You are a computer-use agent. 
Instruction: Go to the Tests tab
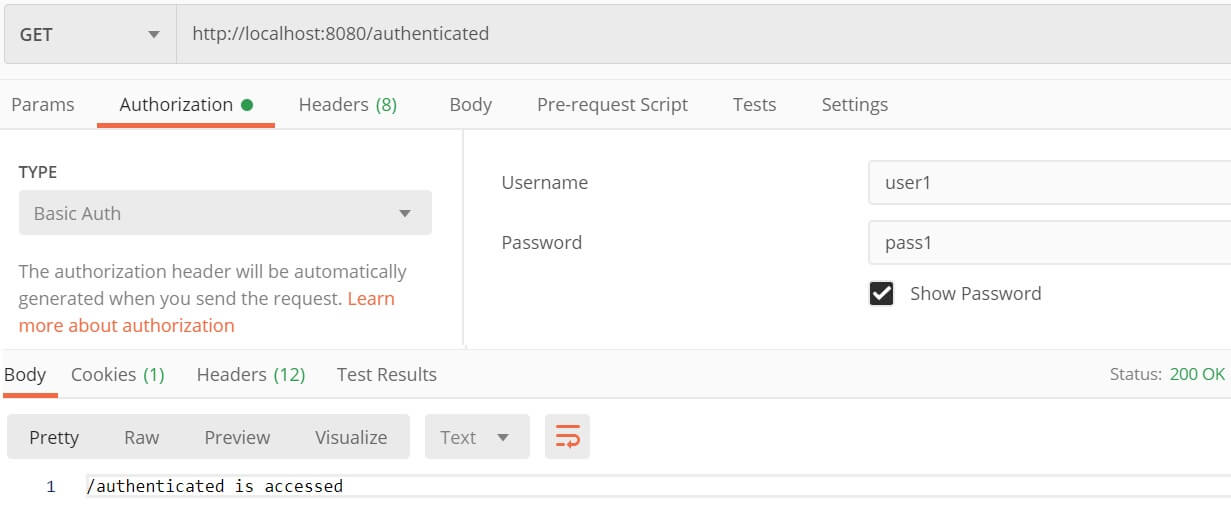[x=754, y=104]
